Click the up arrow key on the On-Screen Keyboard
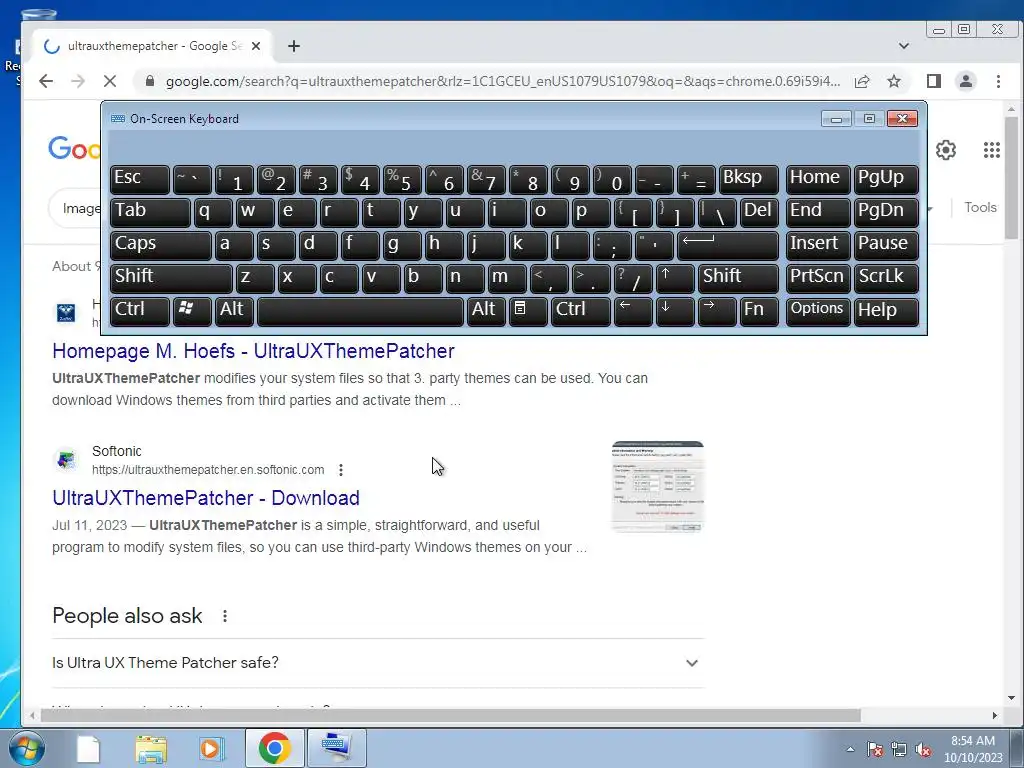Screen dimensions: 1024x768 pos(675,278)
